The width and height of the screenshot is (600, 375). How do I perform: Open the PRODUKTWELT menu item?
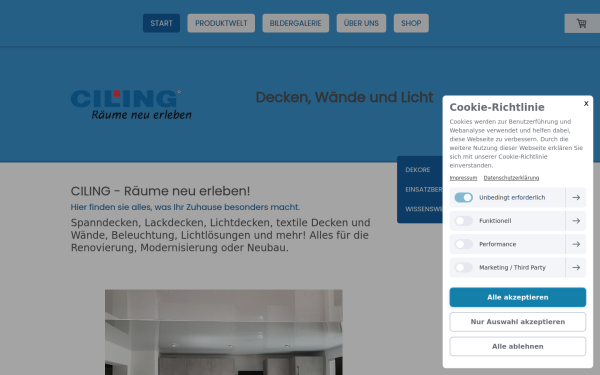tap(221, 23)
